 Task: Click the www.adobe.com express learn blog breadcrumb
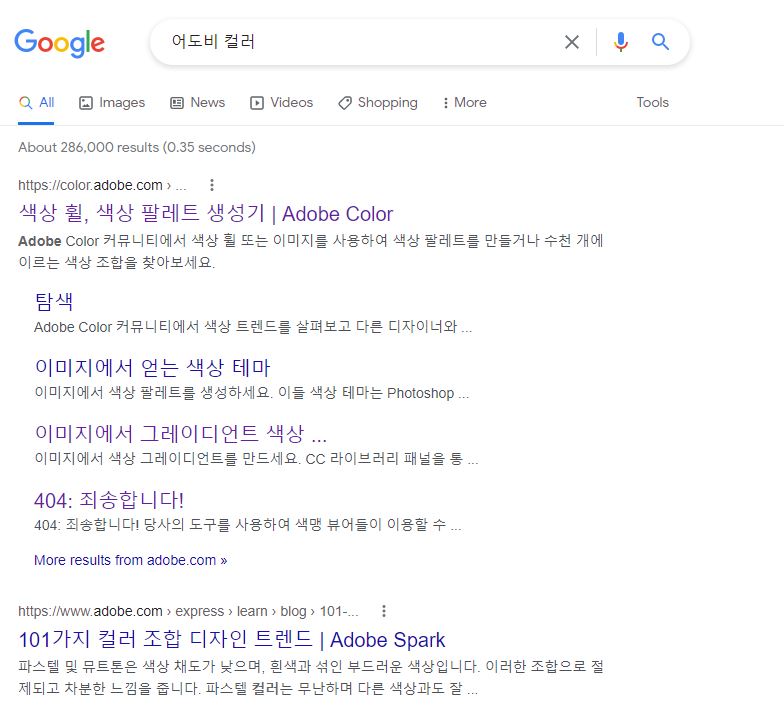click(x=188, y=611)
